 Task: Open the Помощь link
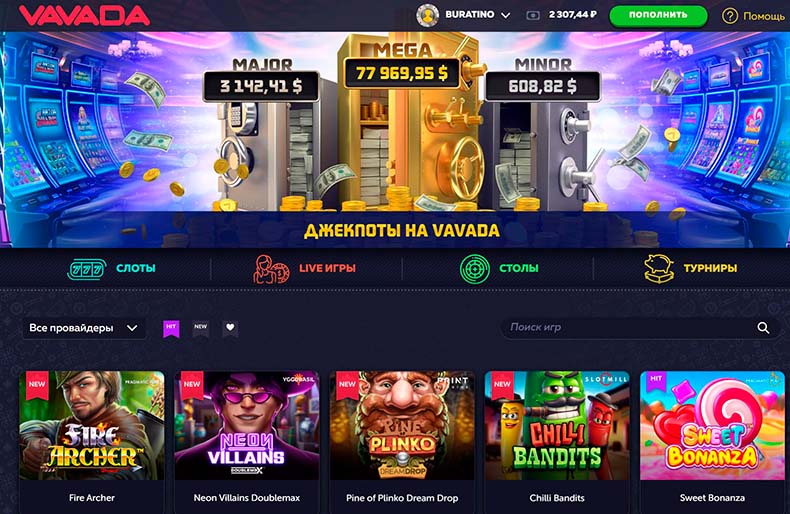coord(764,16)
